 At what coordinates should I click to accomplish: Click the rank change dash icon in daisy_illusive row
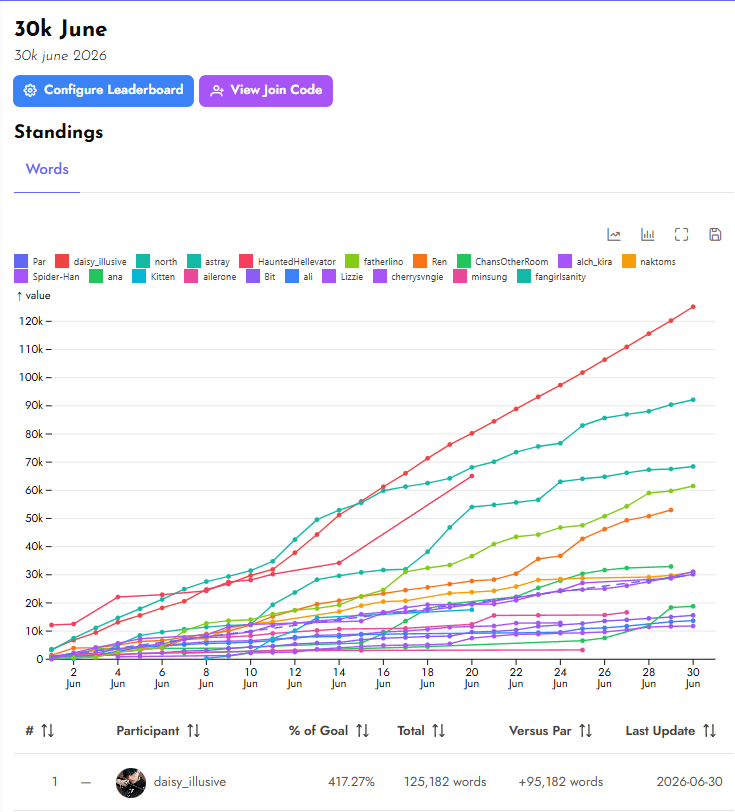pyautogui.click(x=86, y=782)
